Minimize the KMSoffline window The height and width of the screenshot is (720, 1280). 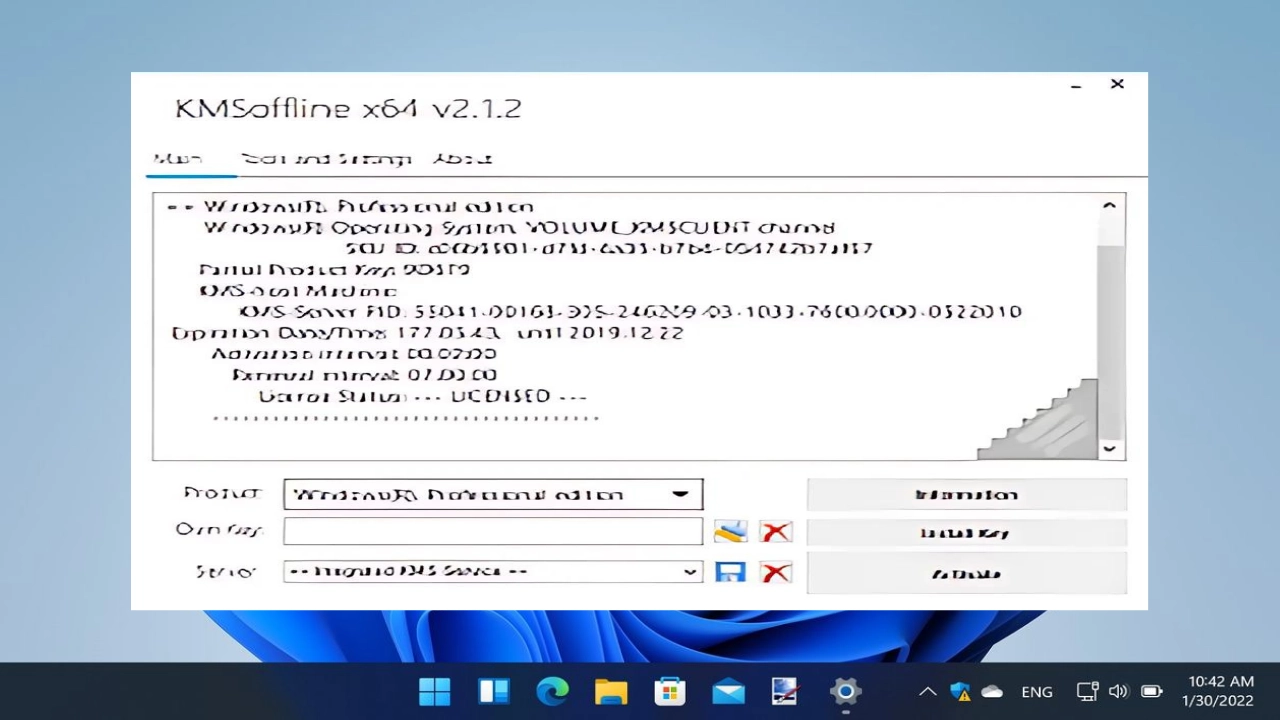[x=1076, y=85]
